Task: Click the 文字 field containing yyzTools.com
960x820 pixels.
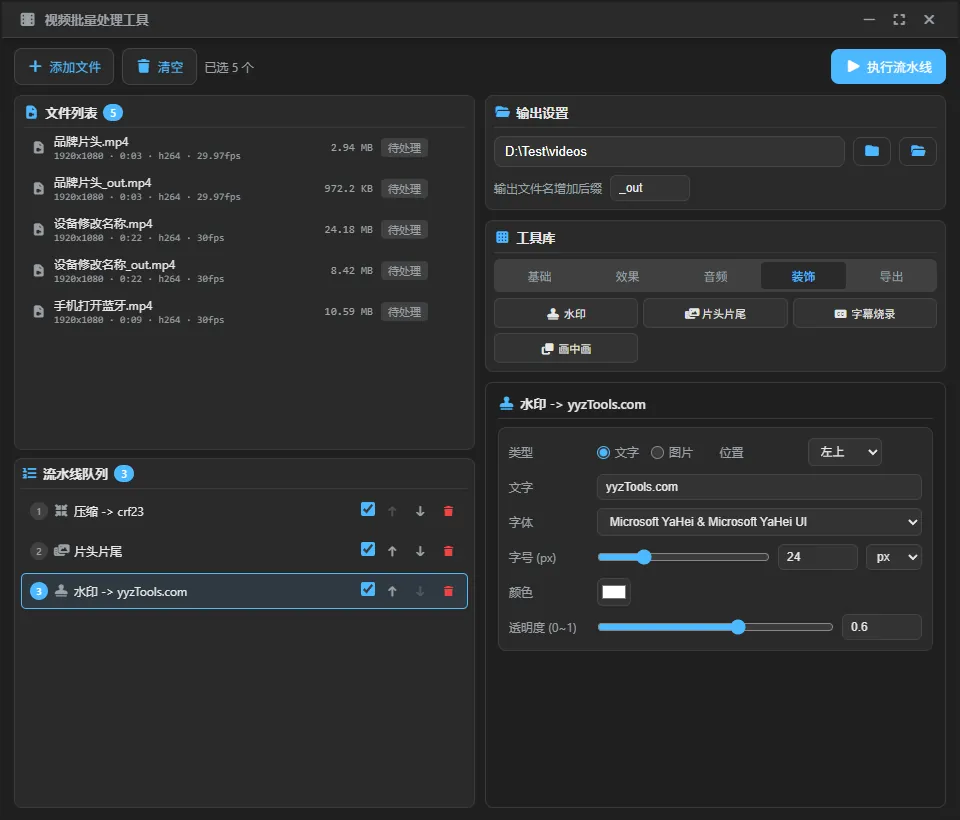Action: pos(759,487)
